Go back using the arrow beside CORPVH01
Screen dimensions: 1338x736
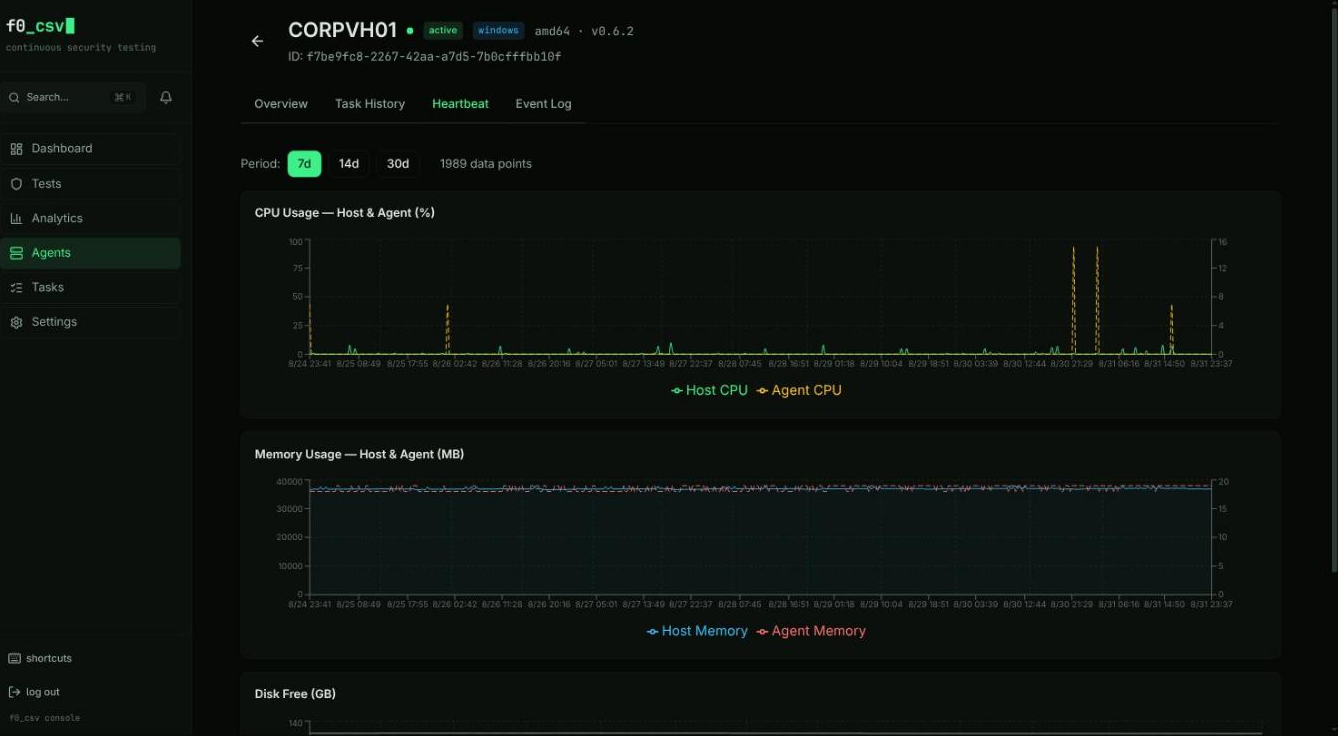point(257,41)
